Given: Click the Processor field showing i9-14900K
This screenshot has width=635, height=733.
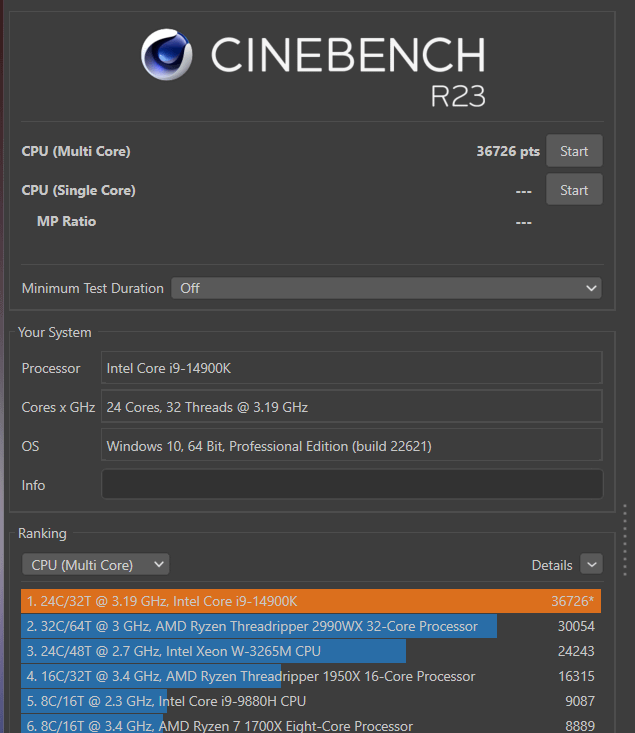Looking at the screenshot, I should [352, 368].
